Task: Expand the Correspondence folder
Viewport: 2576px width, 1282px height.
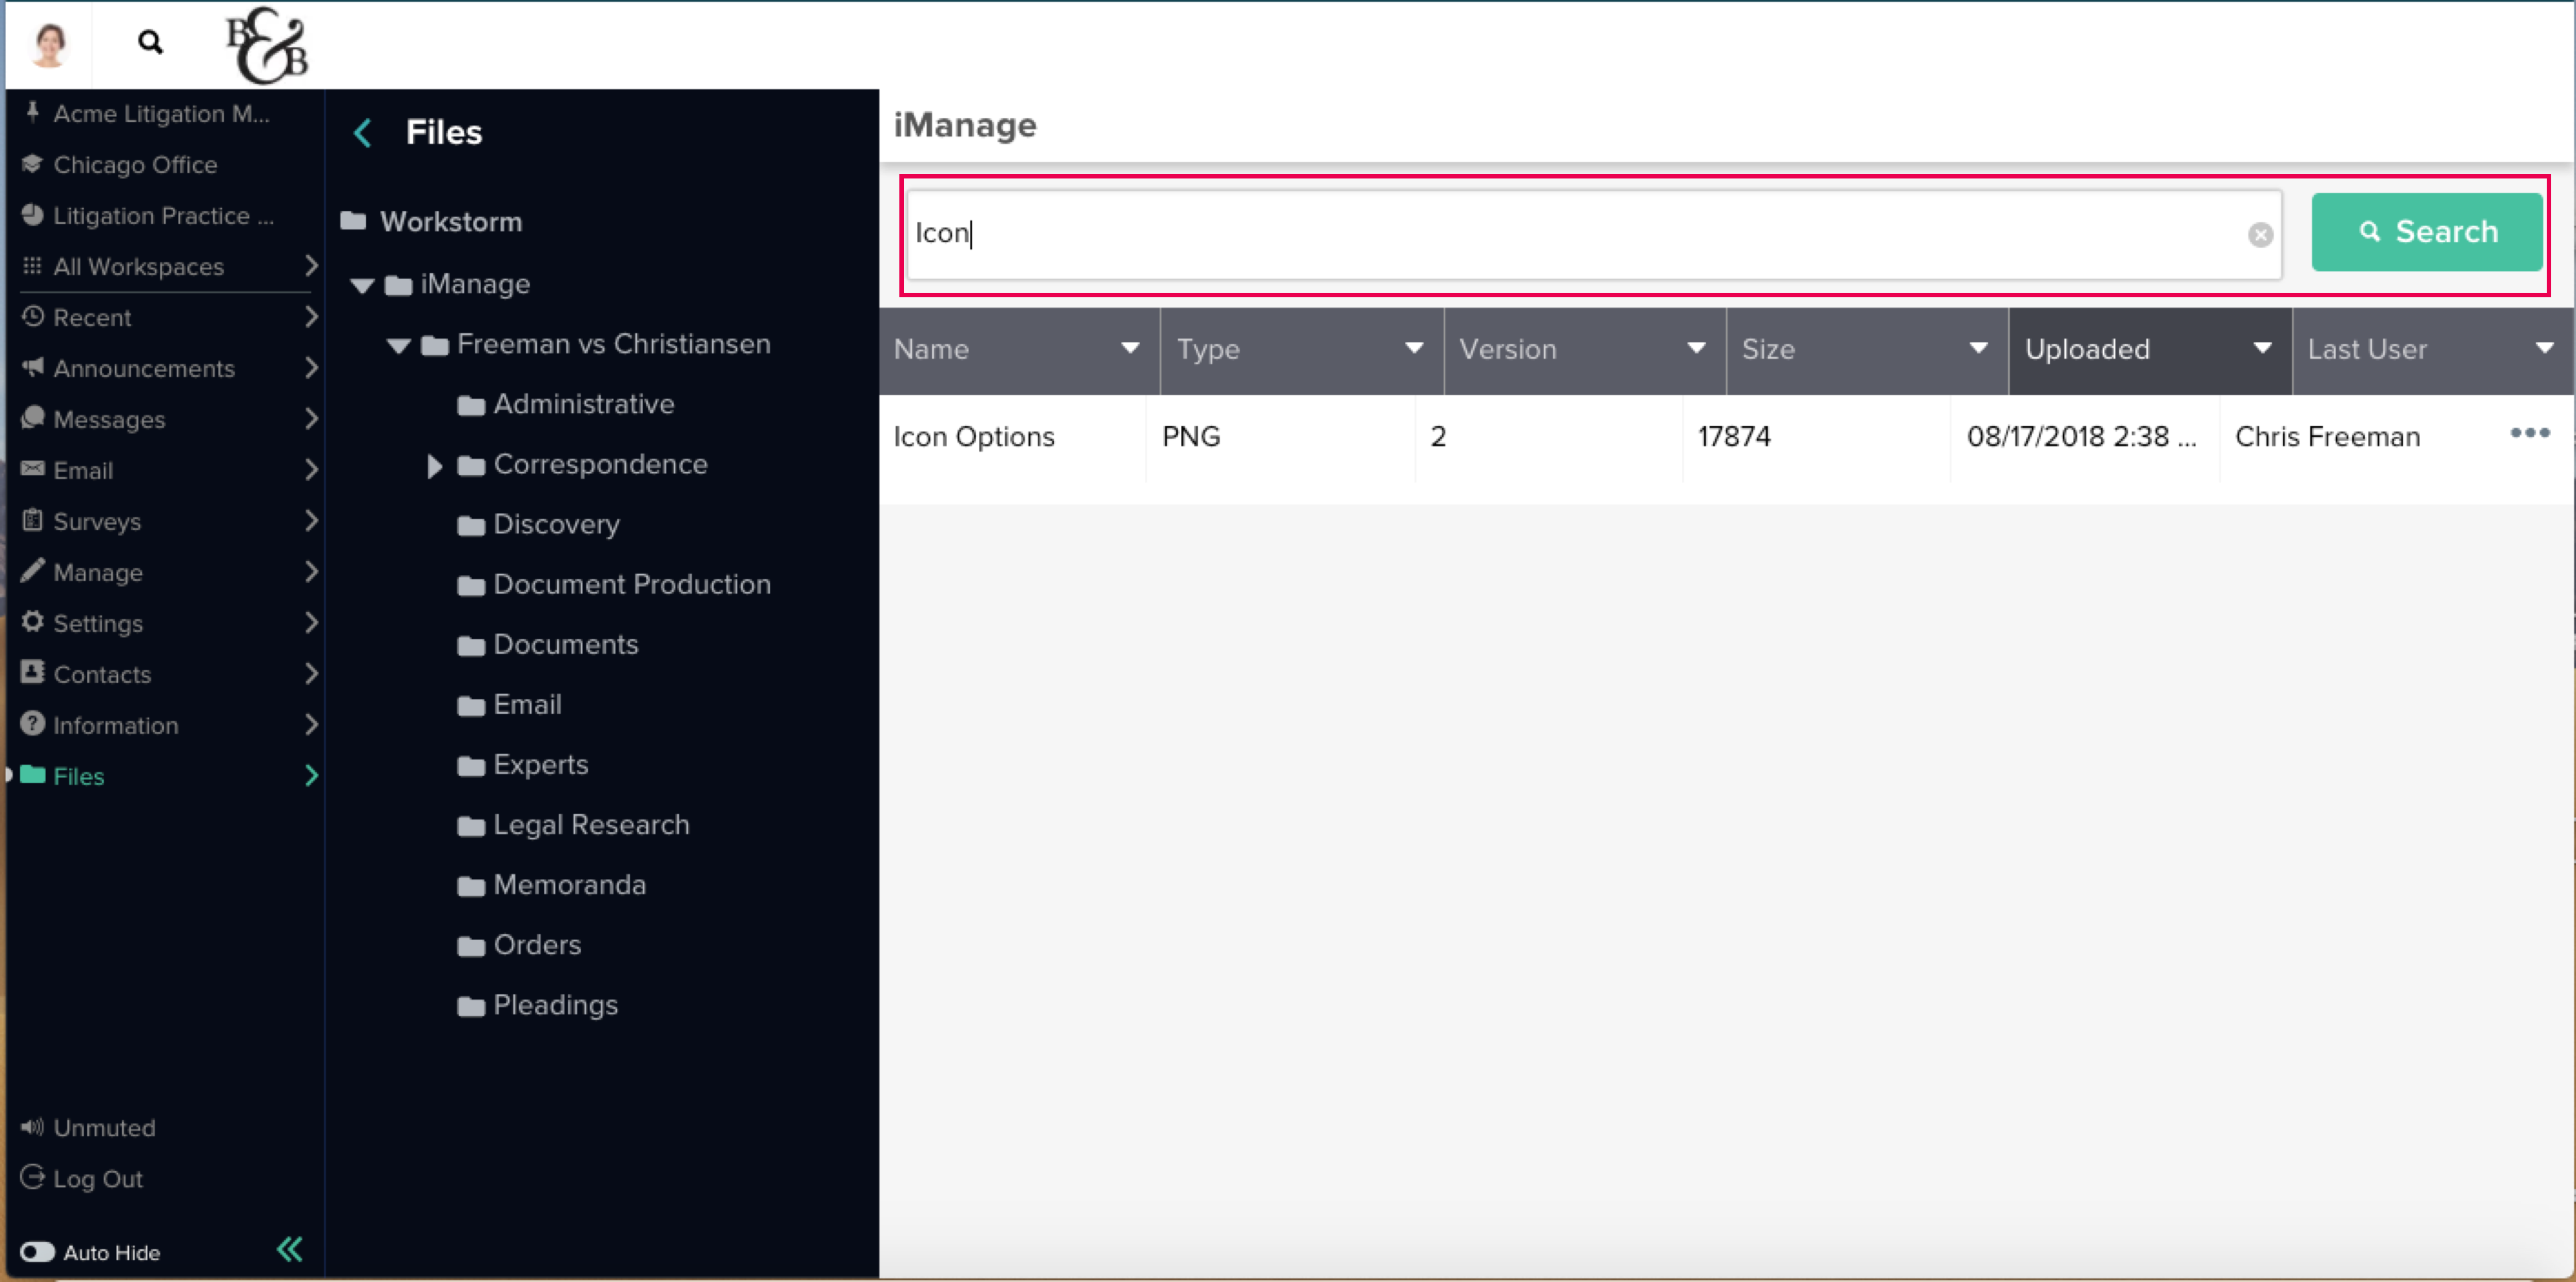Action: coord(434,465)
